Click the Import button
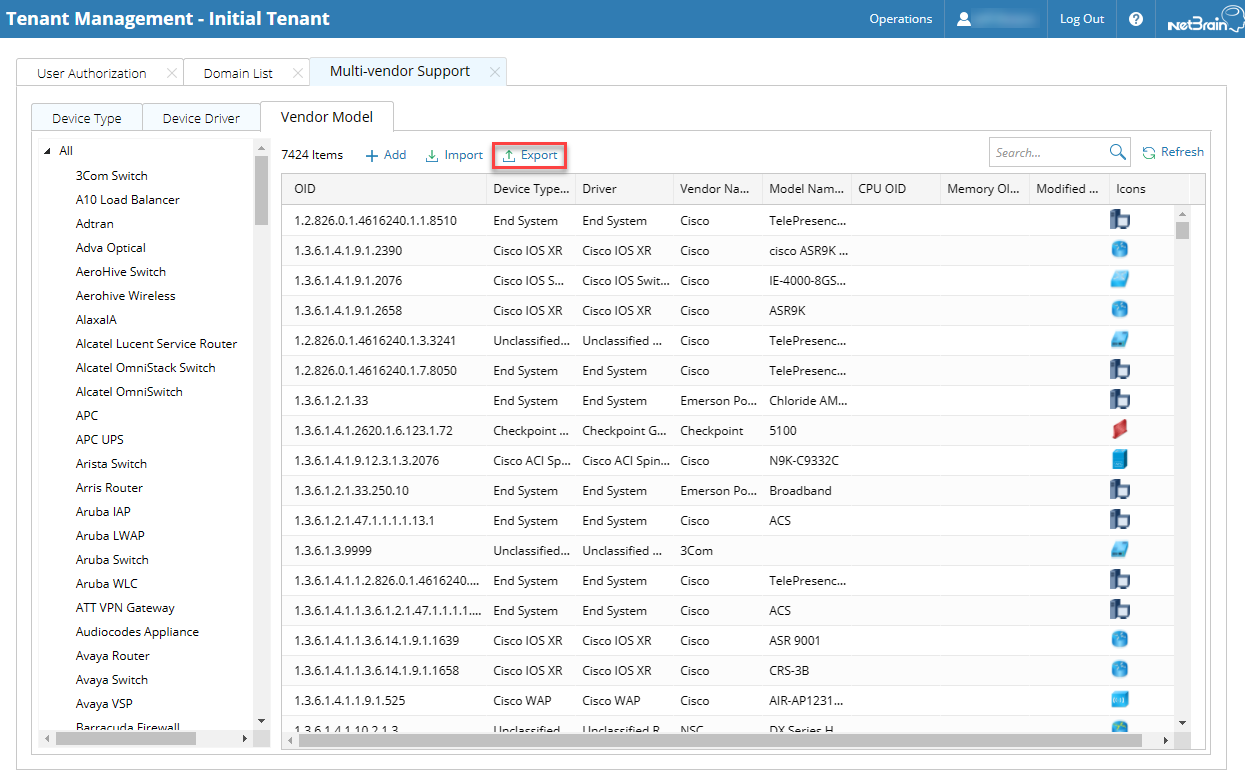The image size is (1245, 775). coord(454,155)
